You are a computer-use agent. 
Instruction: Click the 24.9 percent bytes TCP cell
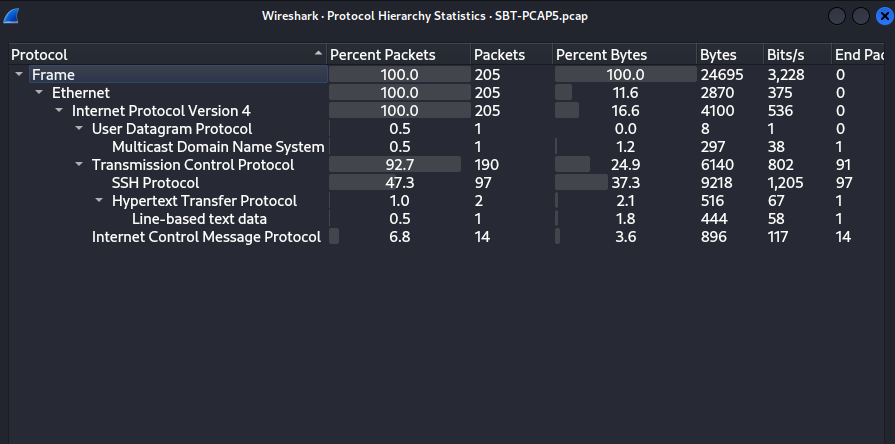pyautogui.click(x=626, y=164)
